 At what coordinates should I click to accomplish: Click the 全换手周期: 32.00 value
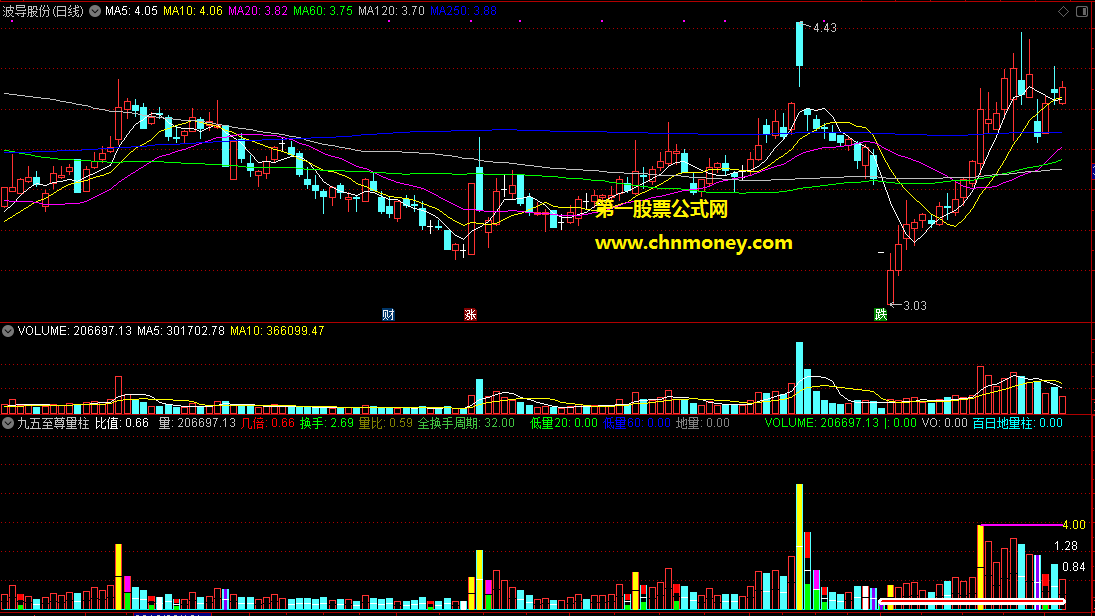466,423
